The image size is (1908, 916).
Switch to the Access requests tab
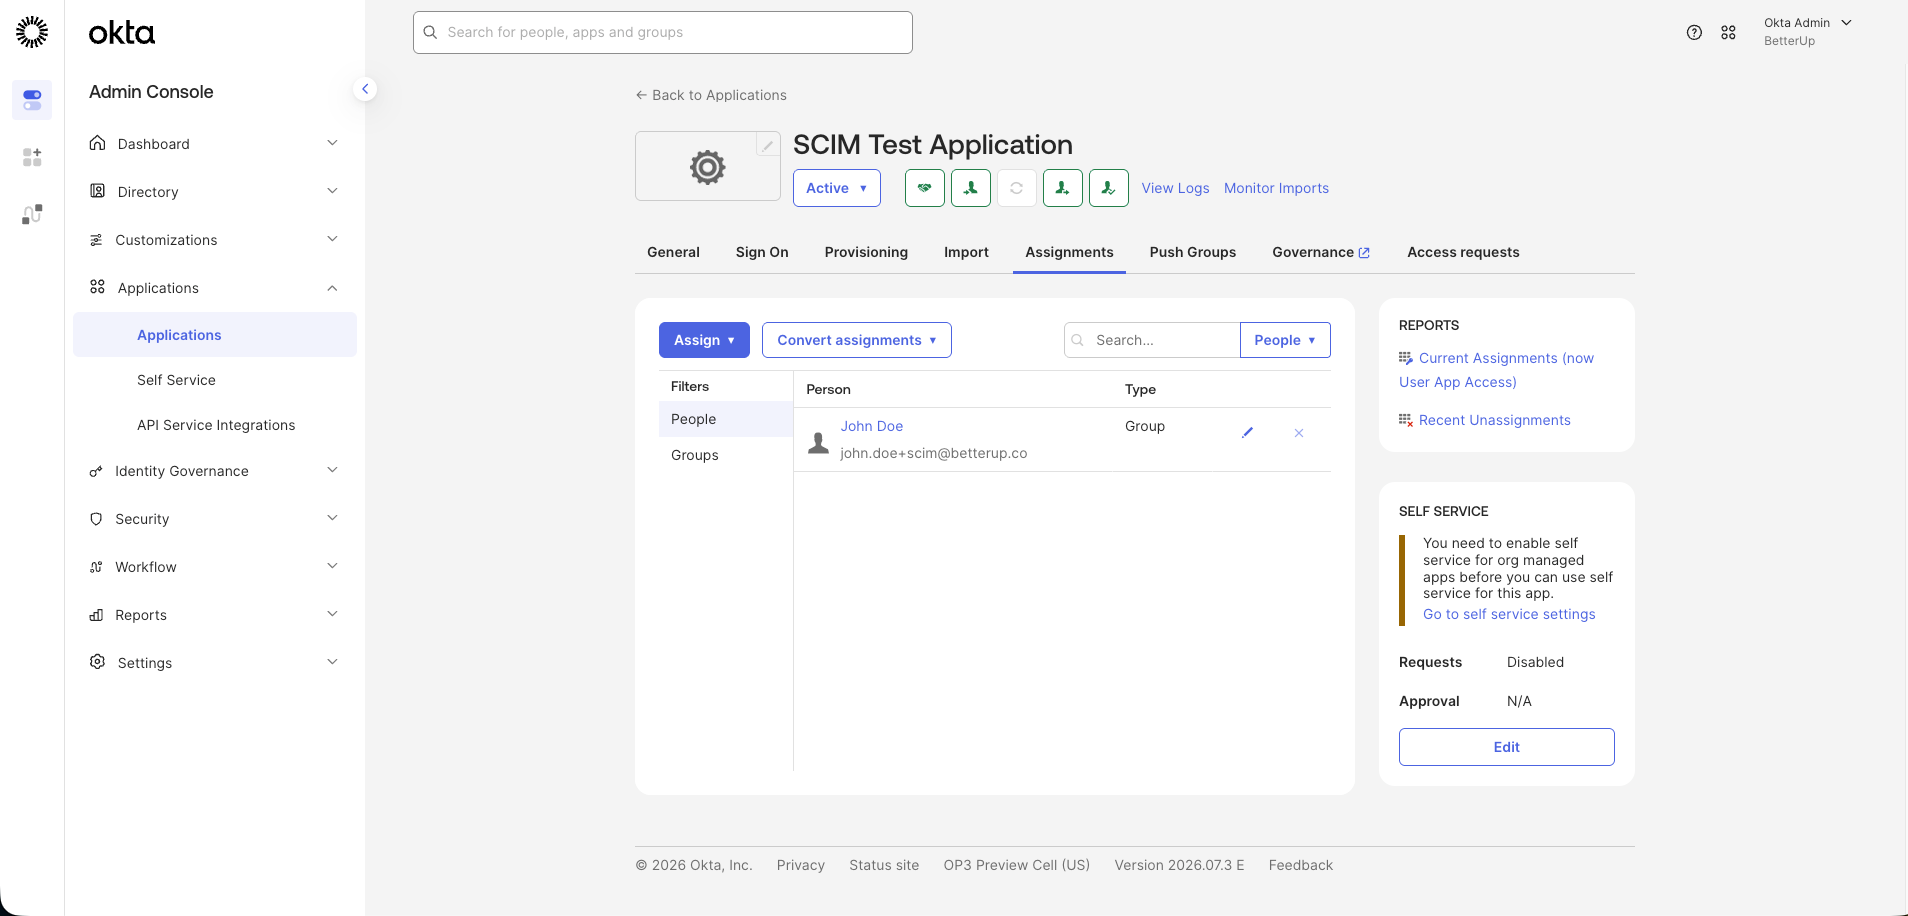pos(1463,252)
